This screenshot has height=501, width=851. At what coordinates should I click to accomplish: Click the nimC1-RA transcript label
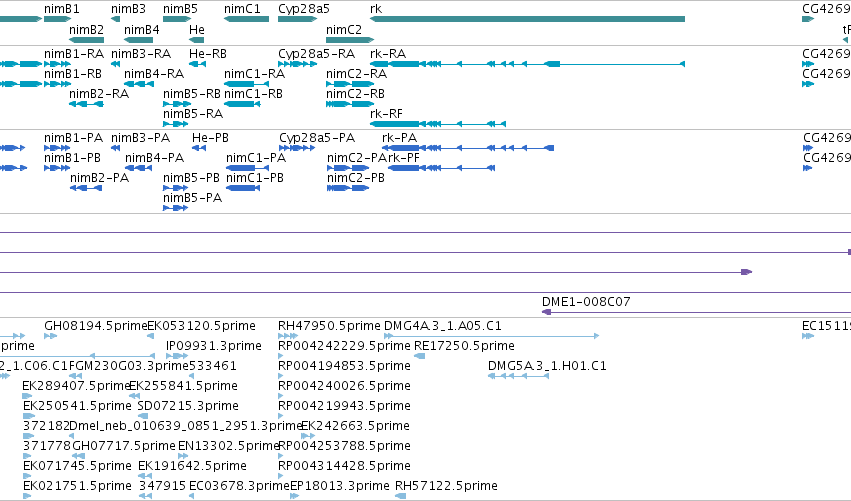tap(255, 74)
